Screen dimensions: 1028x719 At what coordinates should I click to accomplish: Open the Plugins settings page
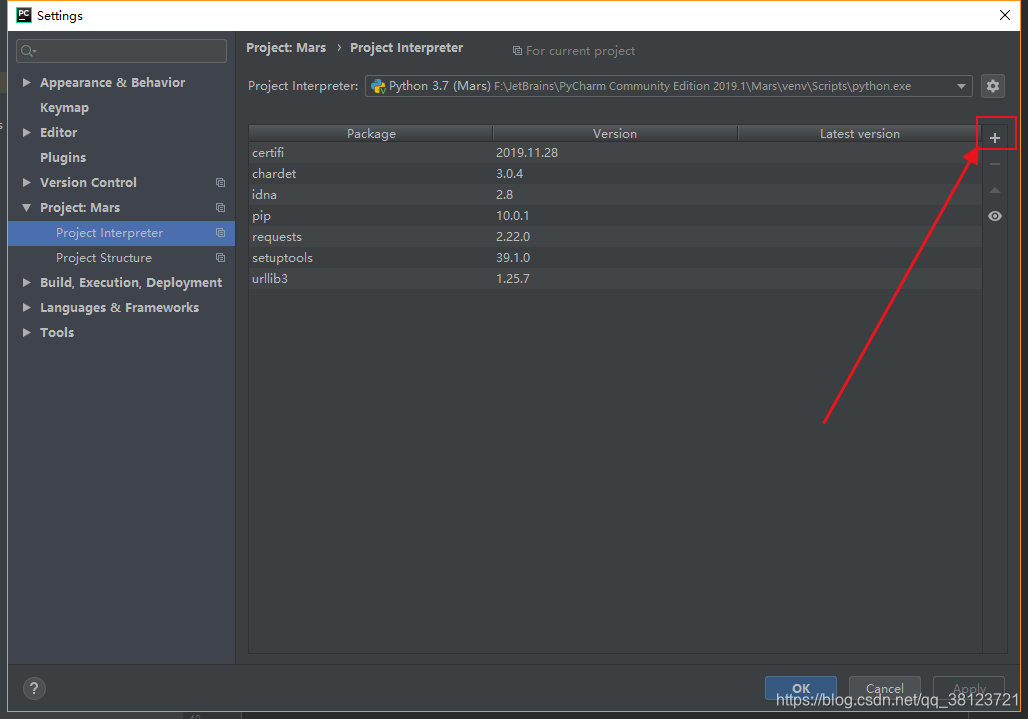click(x=63, y=157)
